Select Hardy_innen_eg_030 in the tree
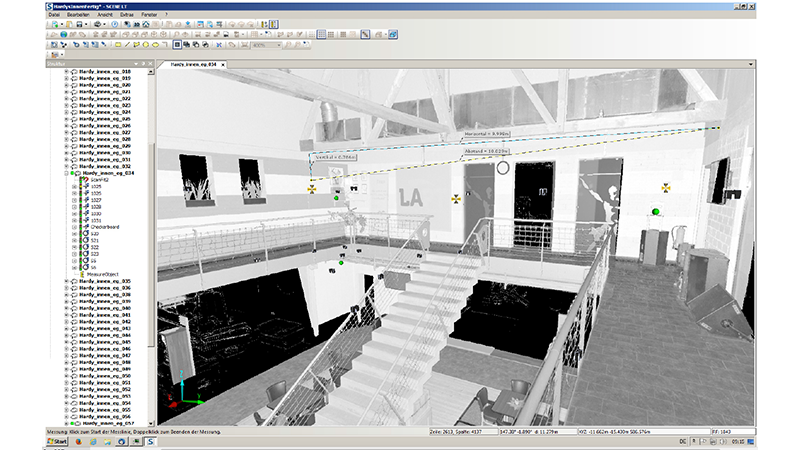800x450 pixels. 105,153
